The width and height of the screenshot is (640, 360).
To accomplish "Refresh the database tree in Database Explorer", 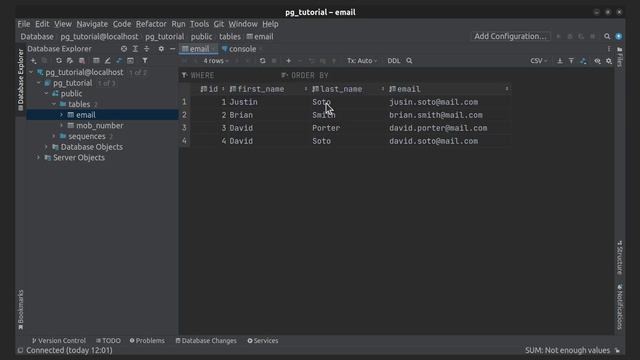I will pyautogui.click(x=59, y=61).
